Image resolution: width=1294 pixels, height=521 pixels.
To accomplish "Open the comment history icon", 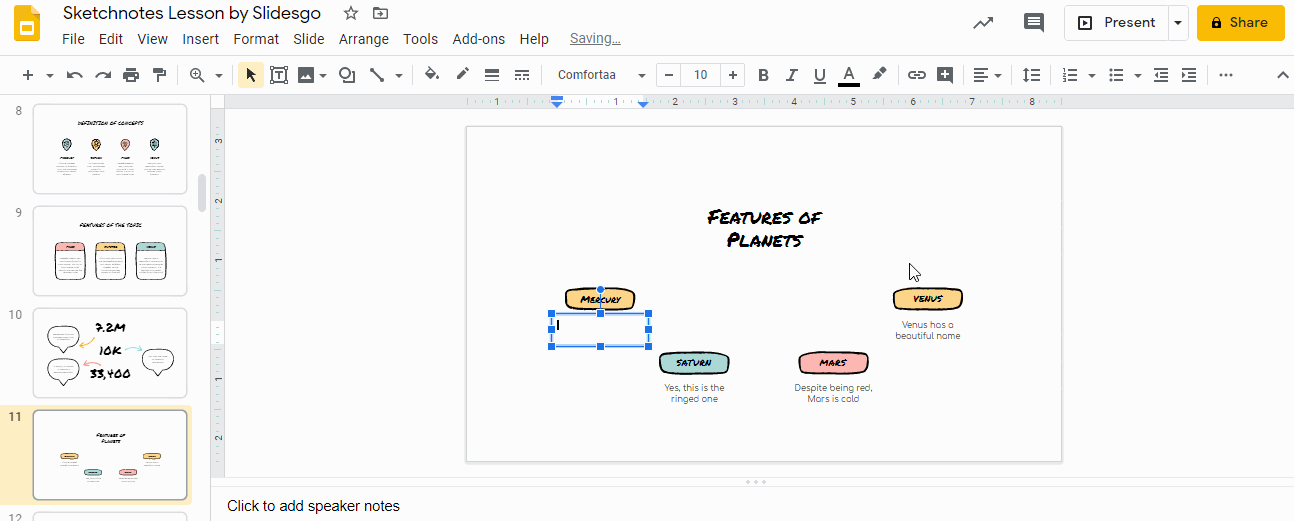I will (1034, 23).
